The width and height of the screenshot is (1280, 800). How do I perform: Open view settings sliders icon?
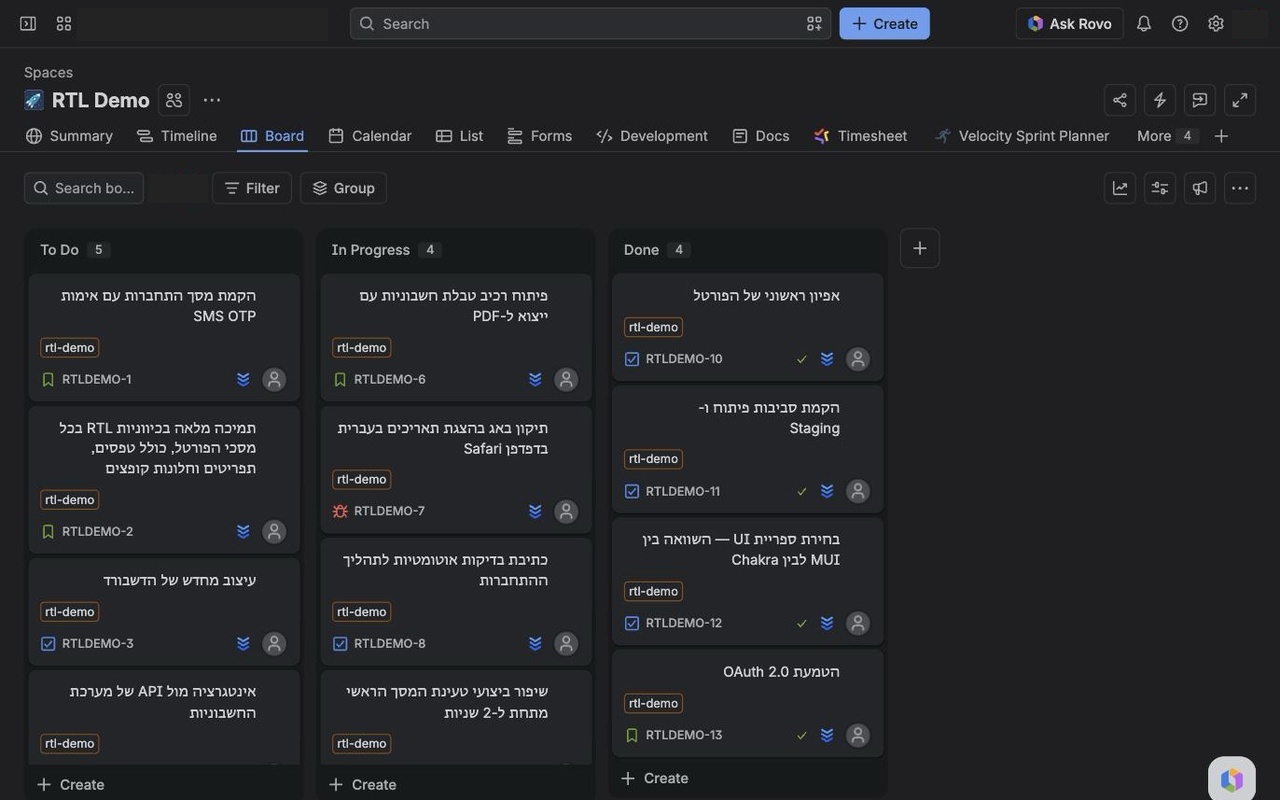pyautogui.click(x=1160, y=188)
